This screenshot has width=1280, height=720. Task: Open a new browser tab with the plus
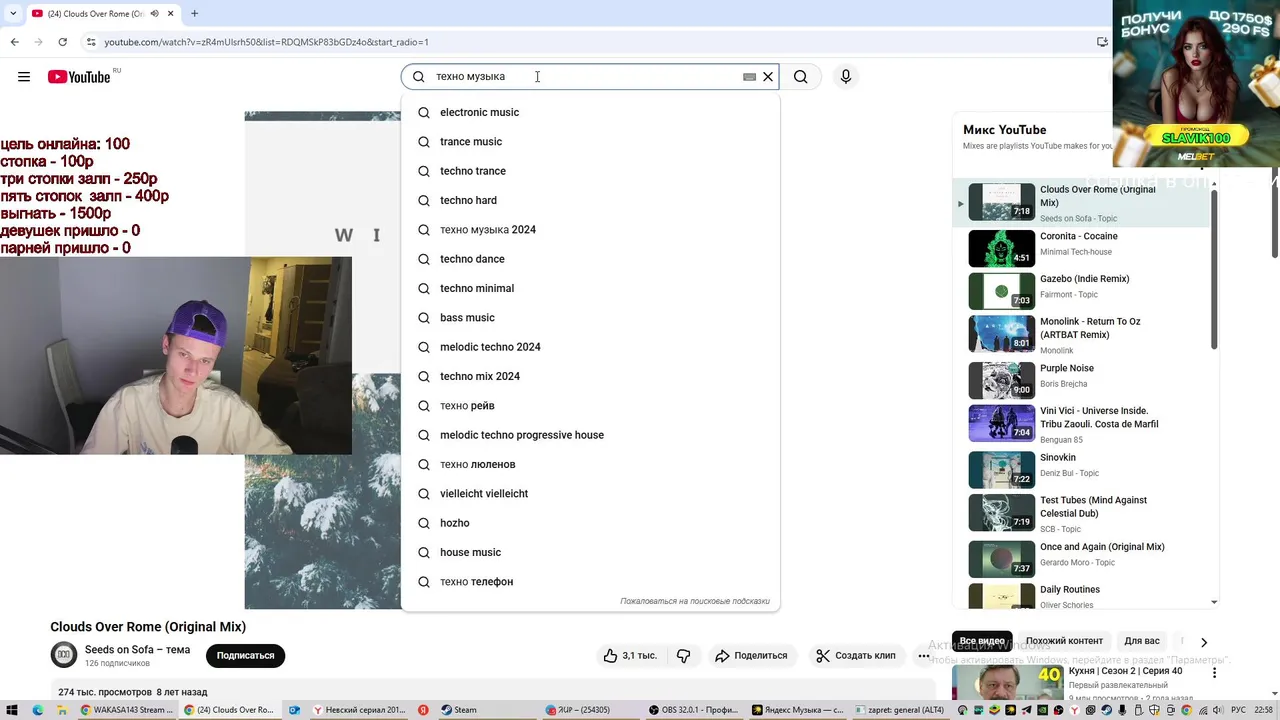[x=194, y=14]
